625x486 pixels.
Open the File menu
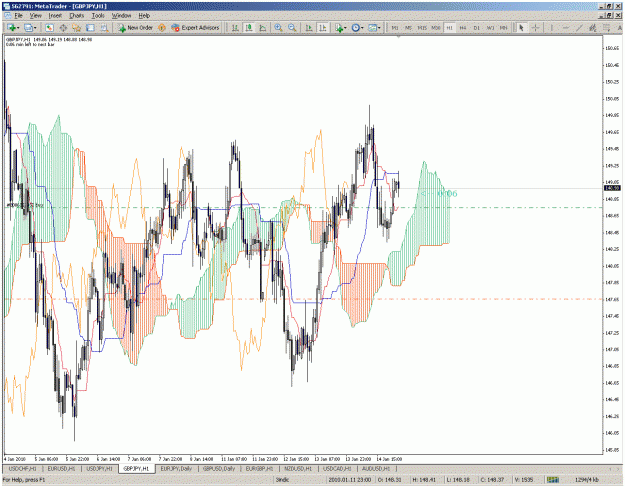tap(19, 16)
